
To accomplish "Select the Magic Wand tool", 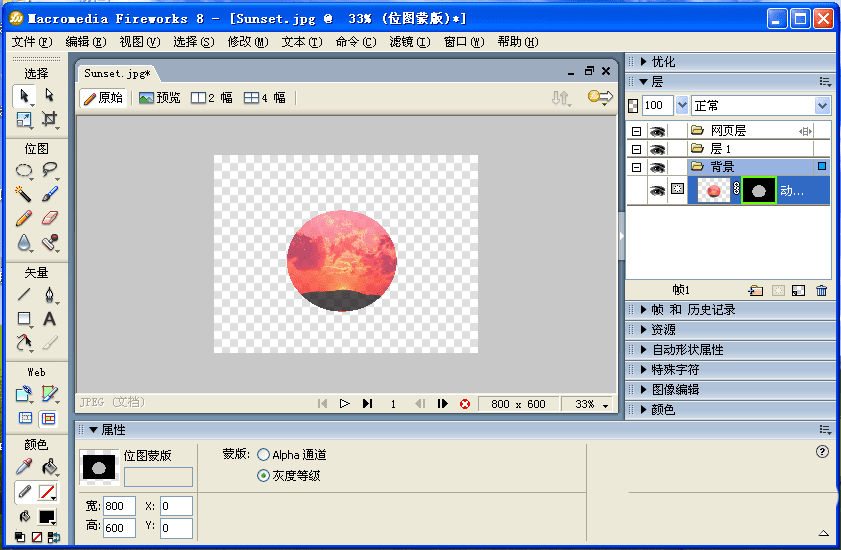I will [x=24, y=194].
